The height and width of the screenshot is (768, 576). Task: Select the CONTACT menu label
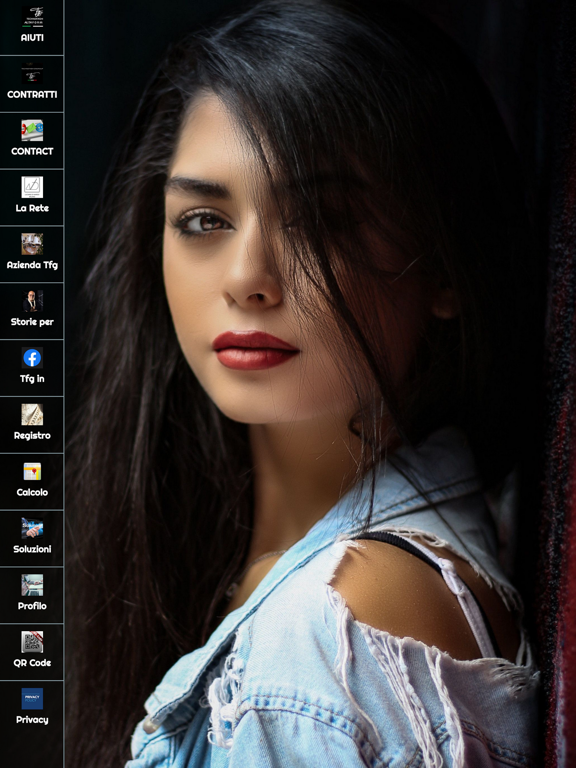pos(32,151)
